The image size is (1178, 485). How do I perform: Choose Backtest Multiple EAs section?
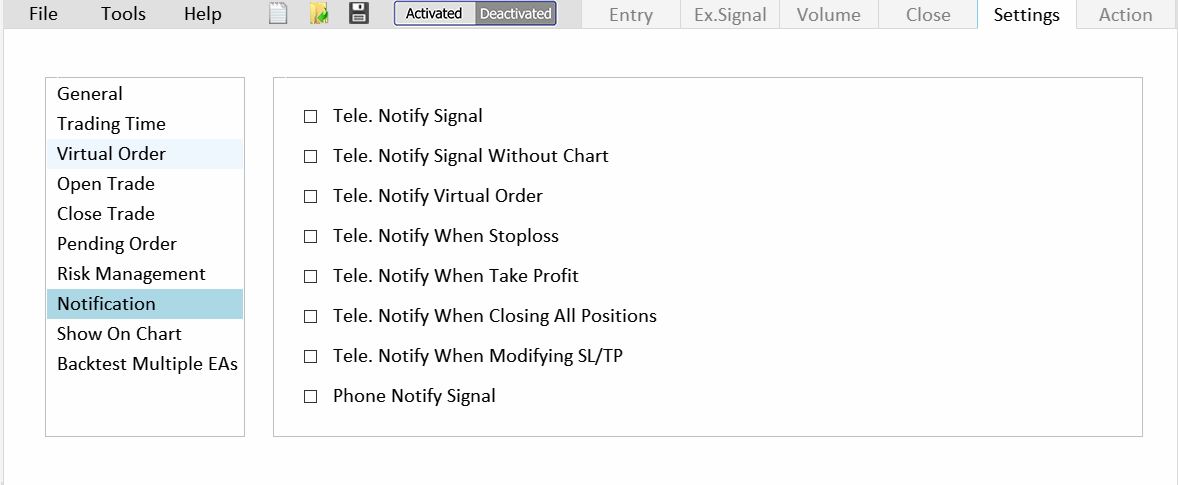click(145, 364)
